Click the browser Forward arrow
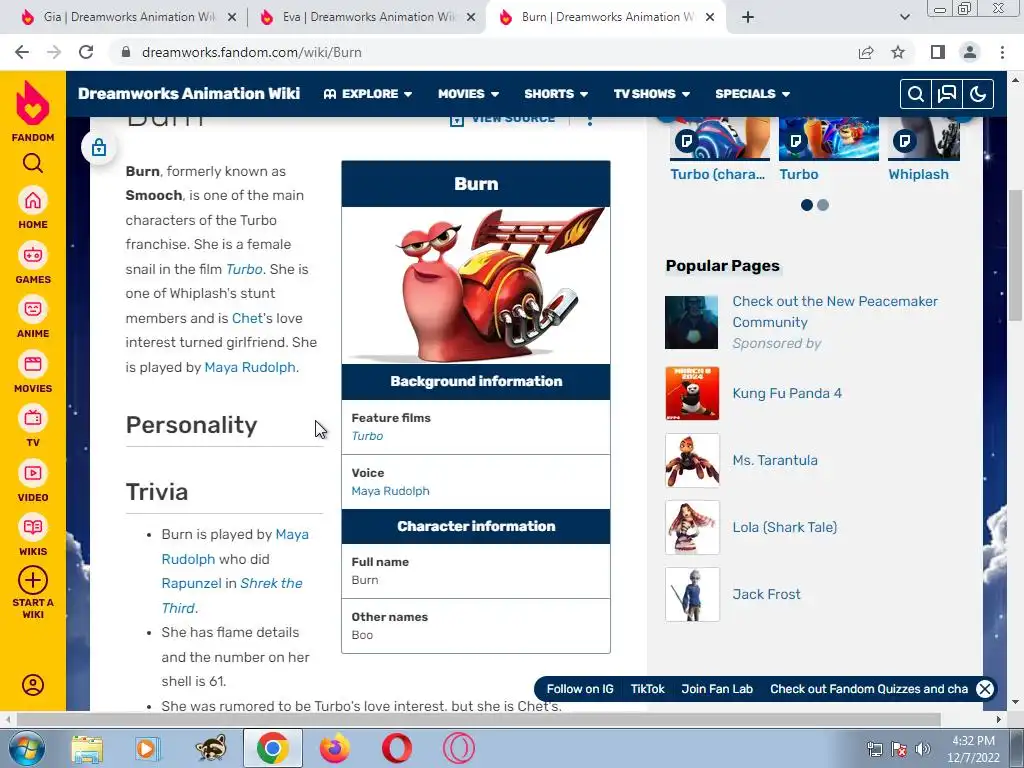The width and height of the screenshot is (1024, 768). 54,52
